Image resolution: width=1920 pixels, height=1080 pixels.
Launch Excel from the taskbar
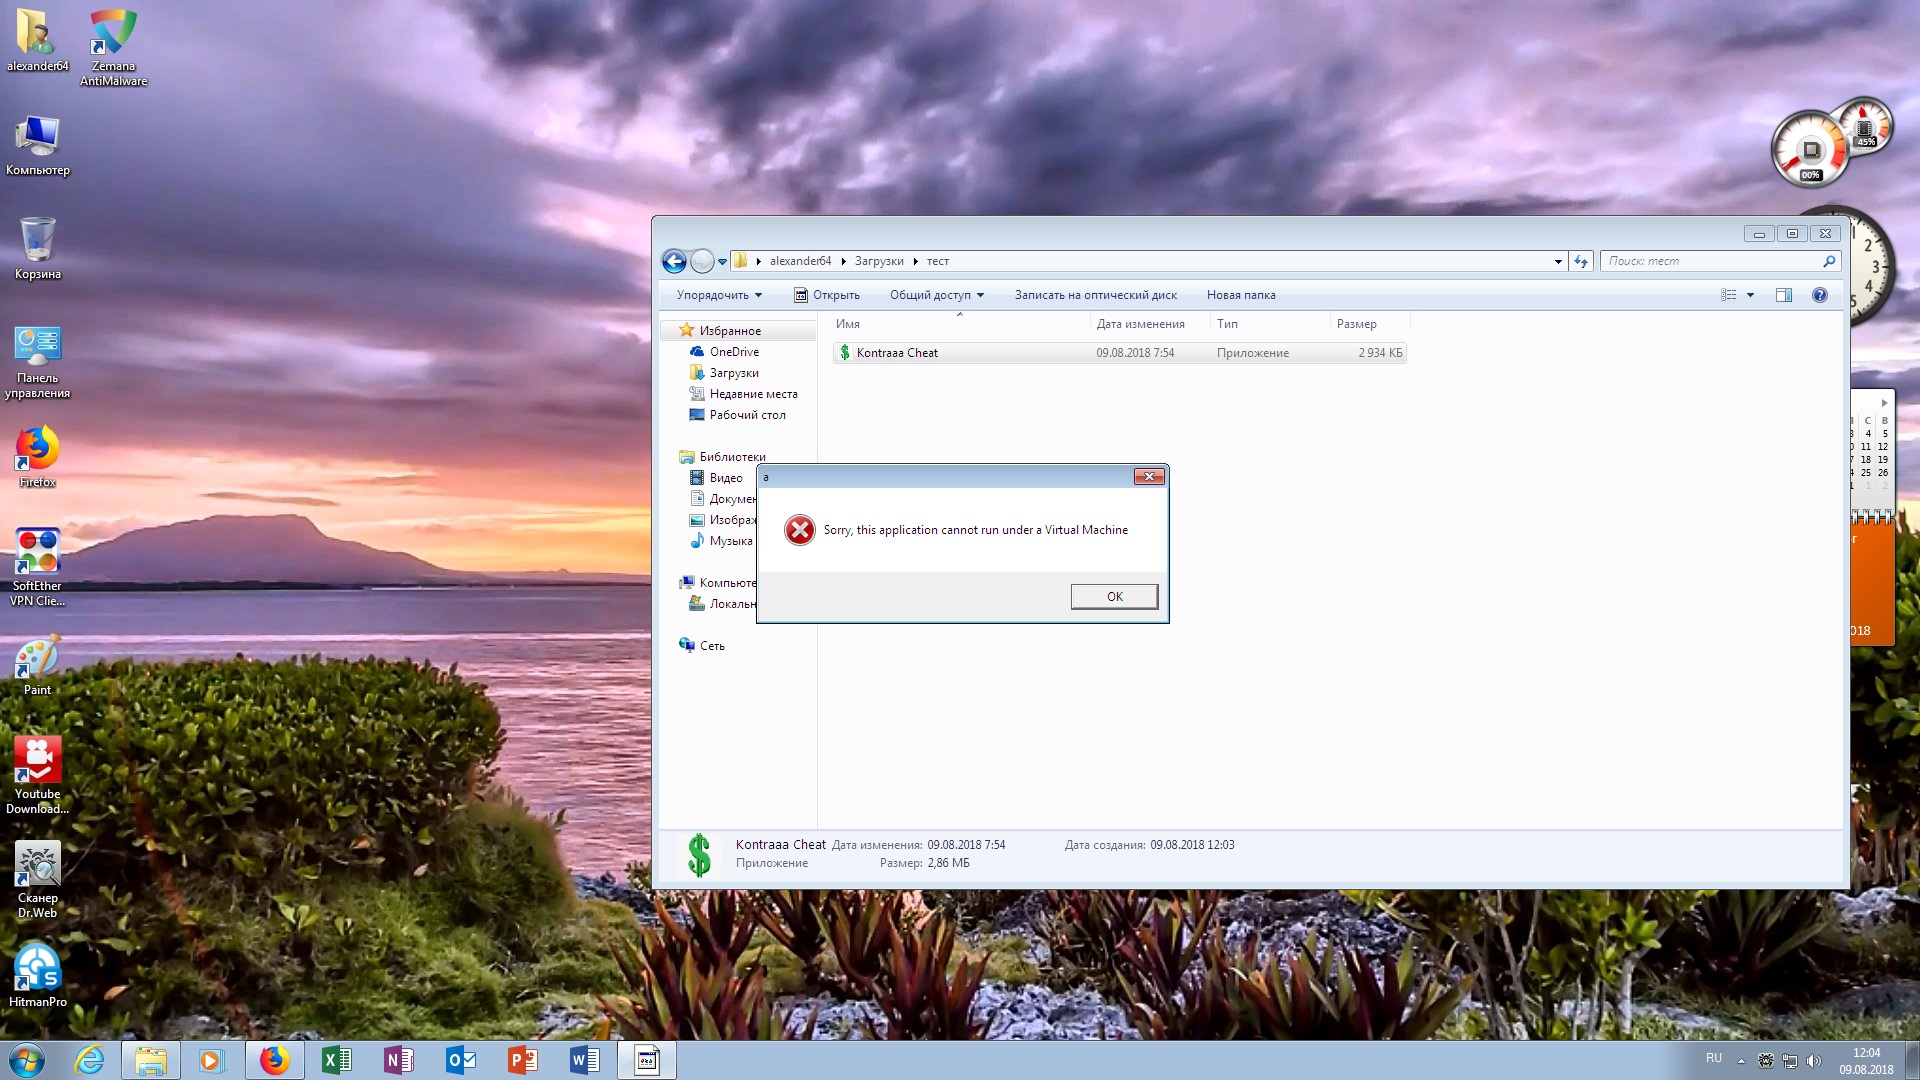pos(337,1060)
